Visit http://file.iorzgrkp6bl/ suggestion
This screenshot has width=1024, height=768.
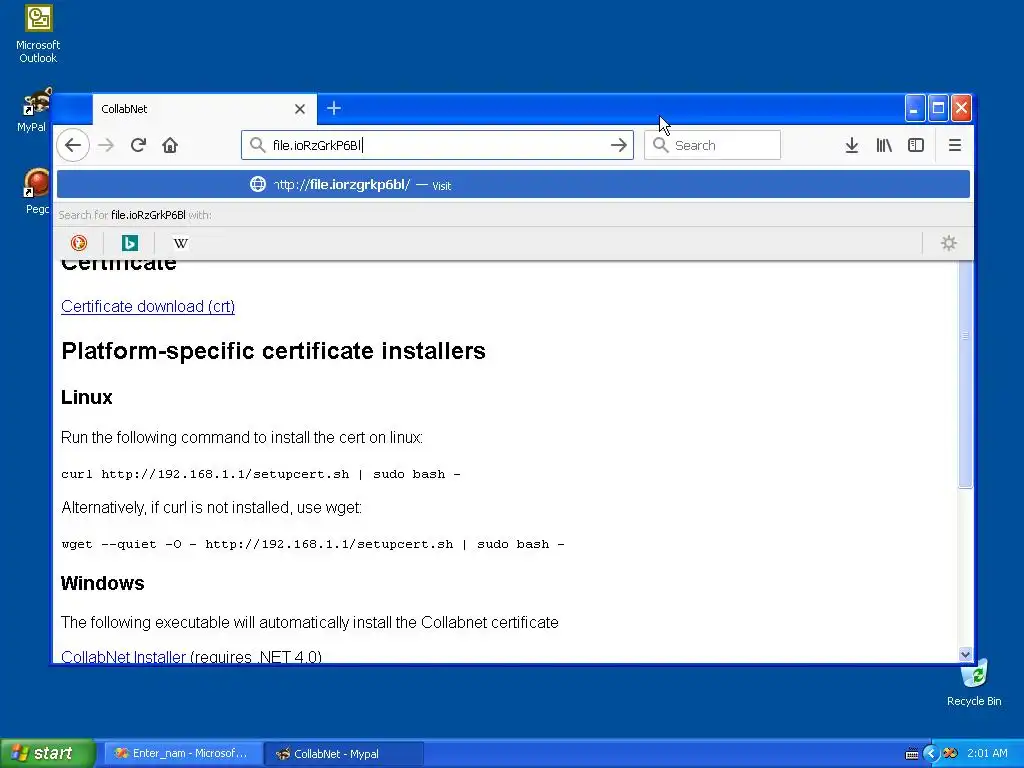click(x=513, y=185)
